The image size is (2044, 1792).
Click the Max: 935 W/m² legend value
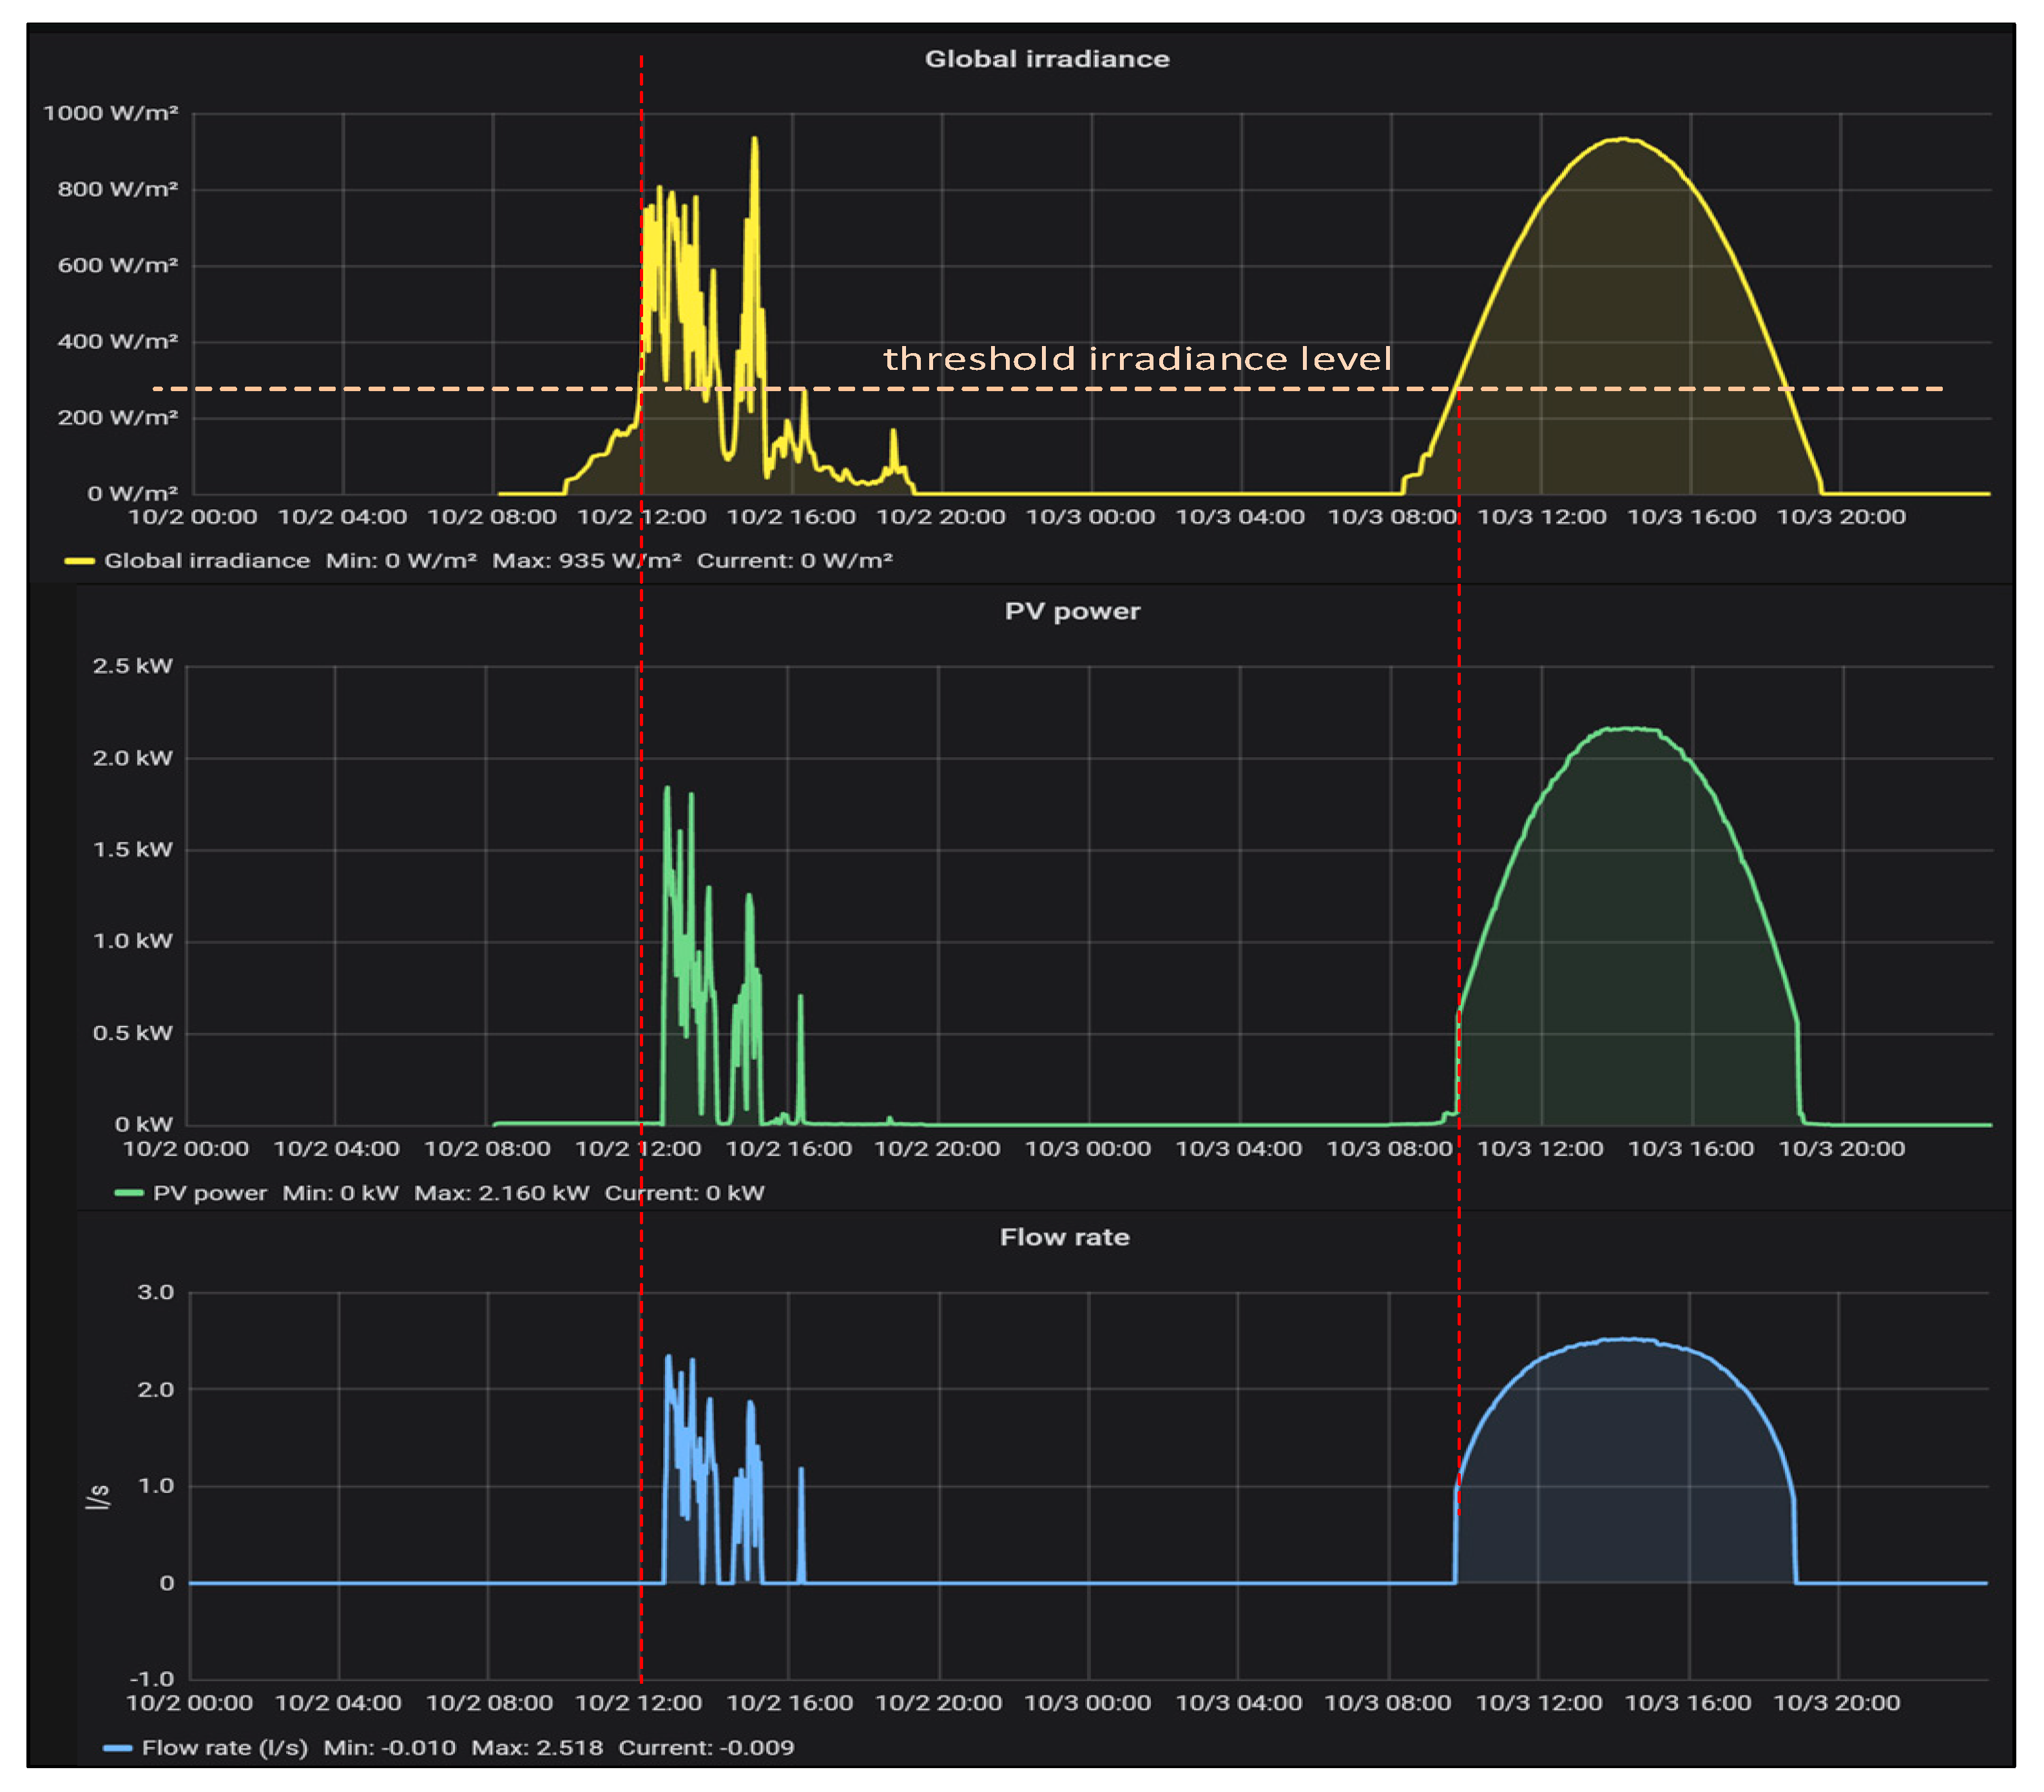pos(586,561)
